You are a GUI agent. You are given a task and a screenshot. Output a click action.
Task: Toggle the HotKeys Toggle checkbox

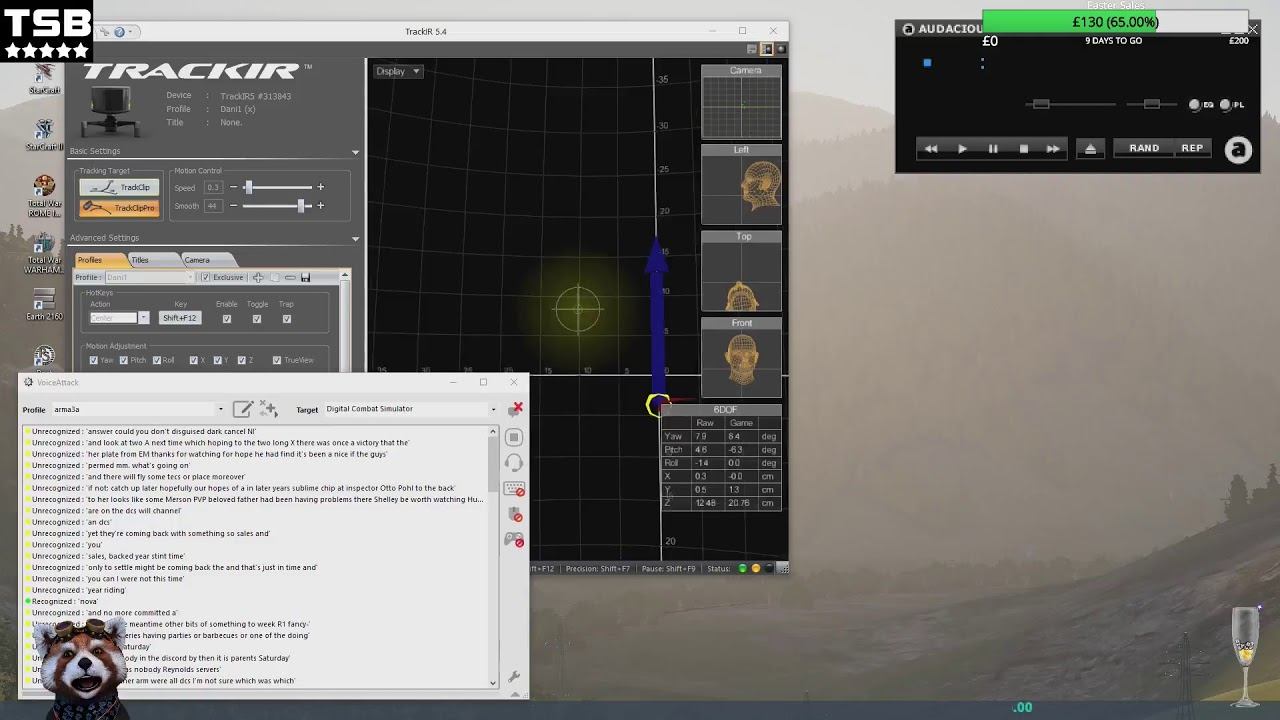[x=257, y=319]
